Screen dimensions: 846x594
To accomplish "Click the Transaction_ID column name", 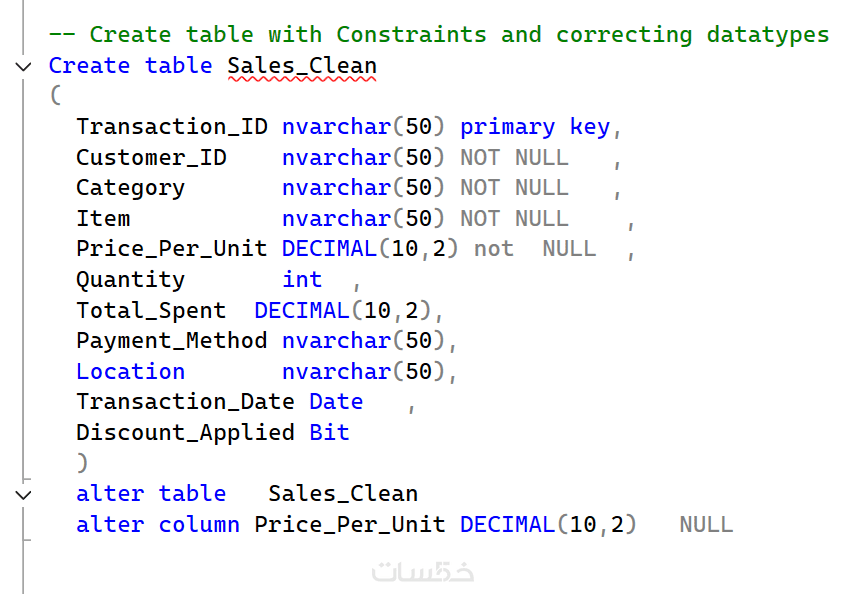I will (x=171, y=127).
